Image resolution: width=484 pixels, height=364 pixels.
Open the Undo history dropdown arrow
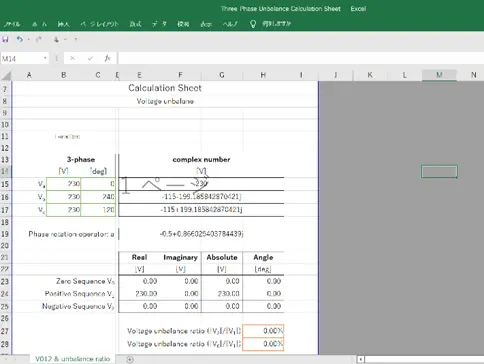coord(28,39)
